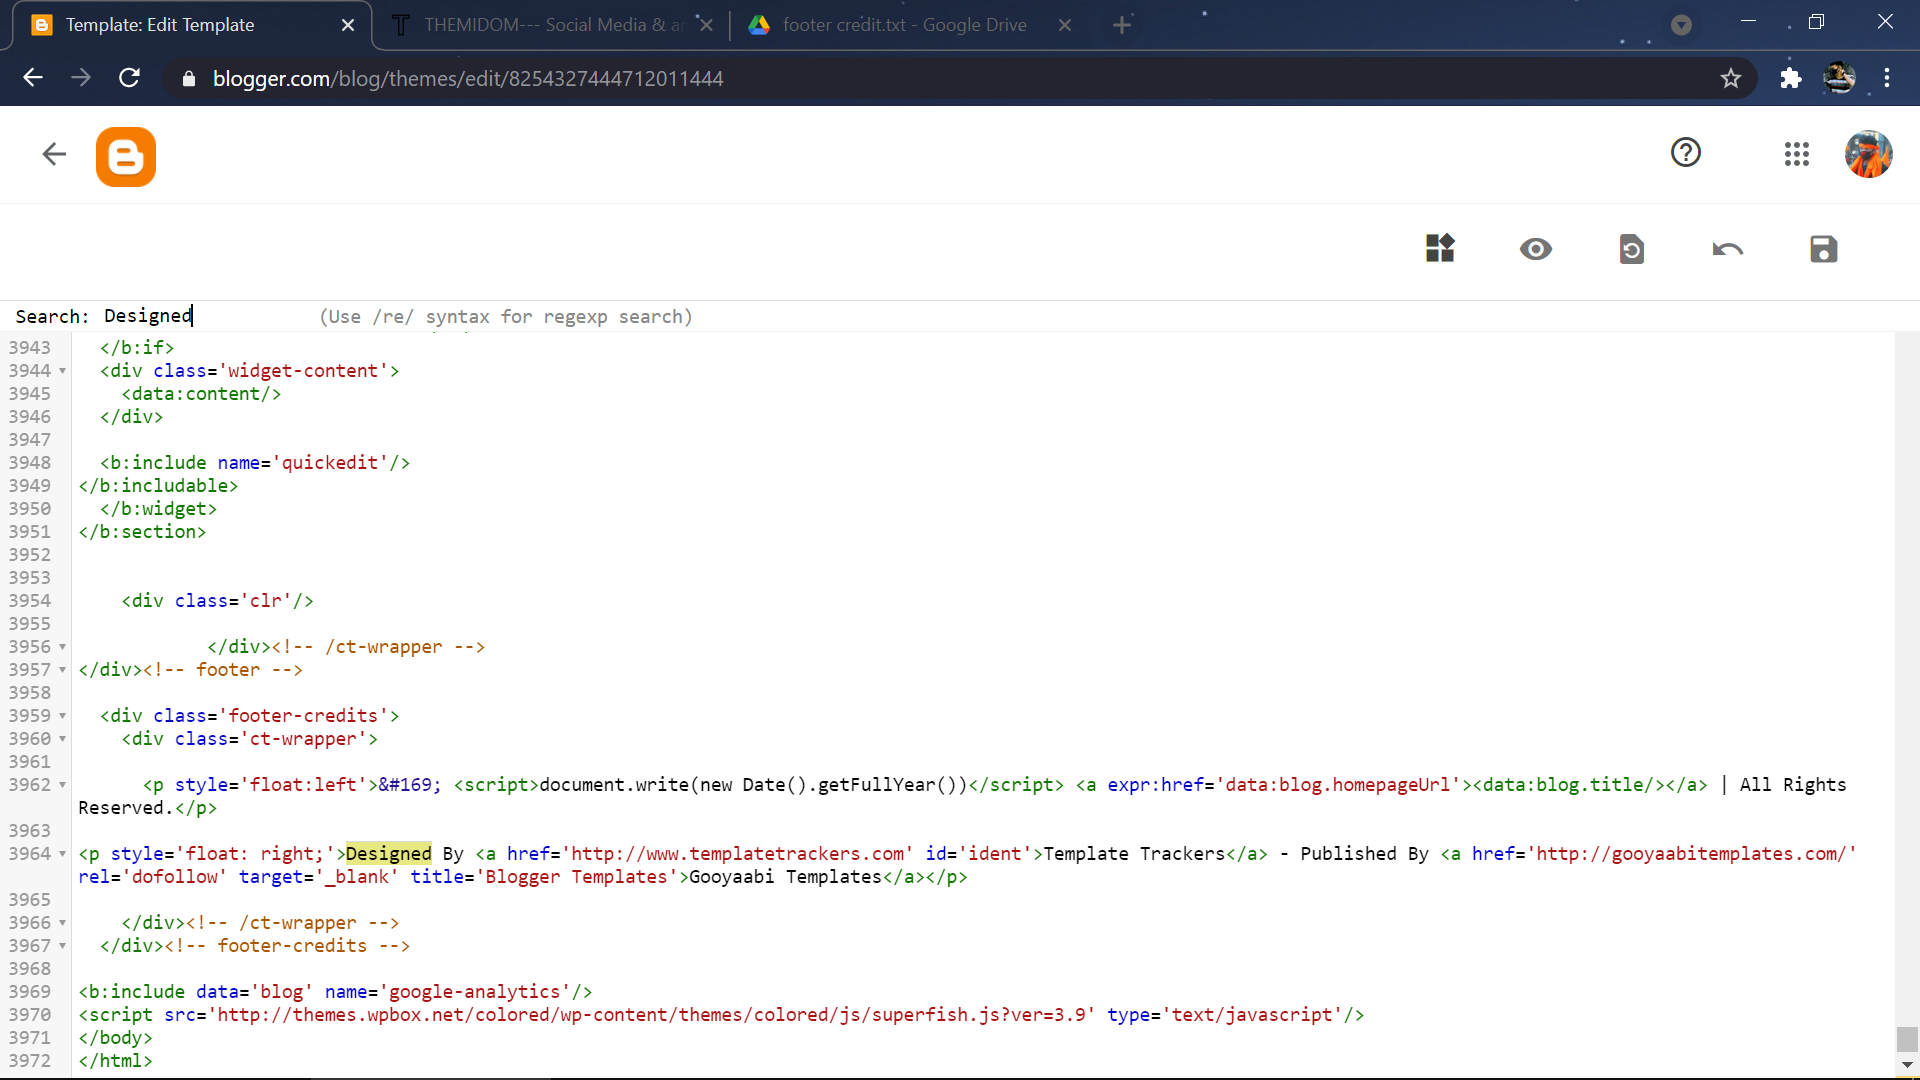Bookmark this page with the star icon

click(x=1731, y=78)
